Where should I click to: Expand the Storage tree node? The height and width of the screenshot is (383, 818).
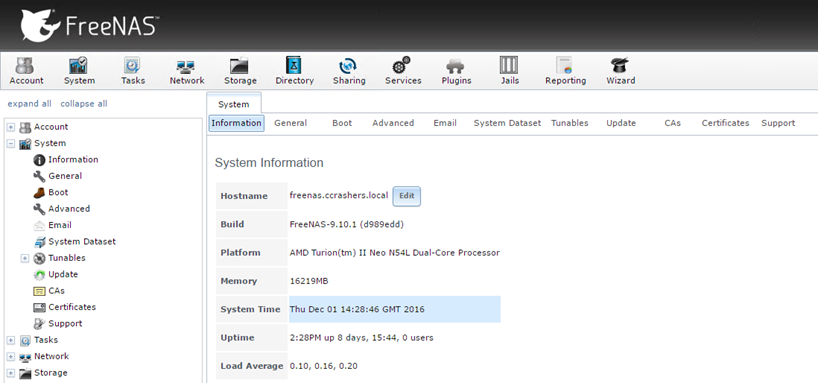[10, 373]
